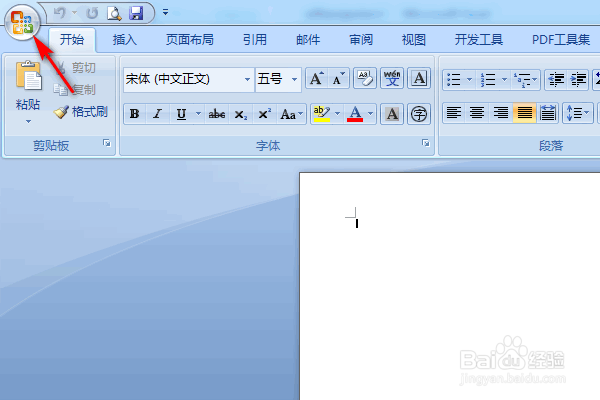Click the Shrink Font icon
Image resolution: width=600 pixels, height=400 pixels.
pos(338,78)
